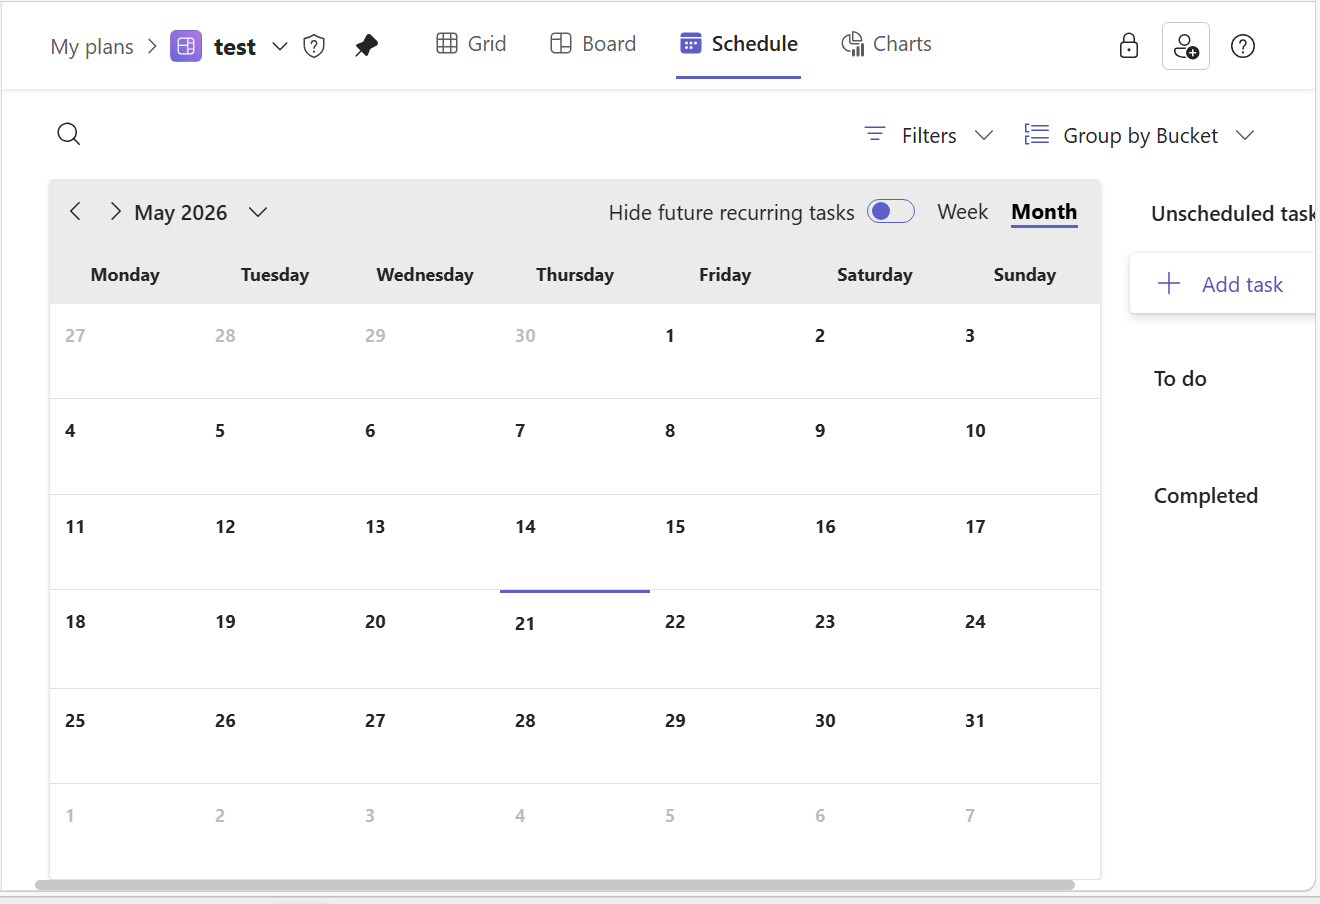Select the day 10 Sunday cell
The height and width of the screenshot is (904, 1320).
[1025, 446]
